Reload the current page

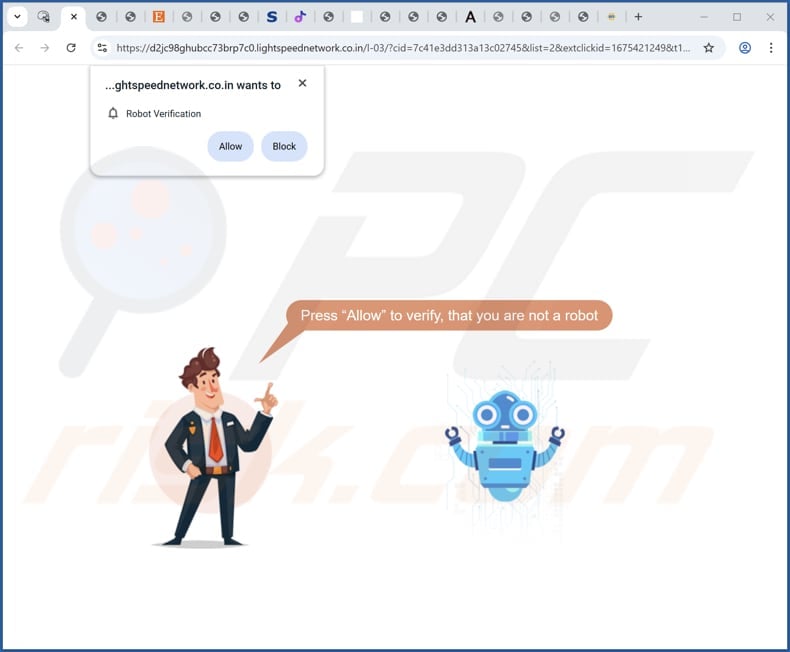71,48
